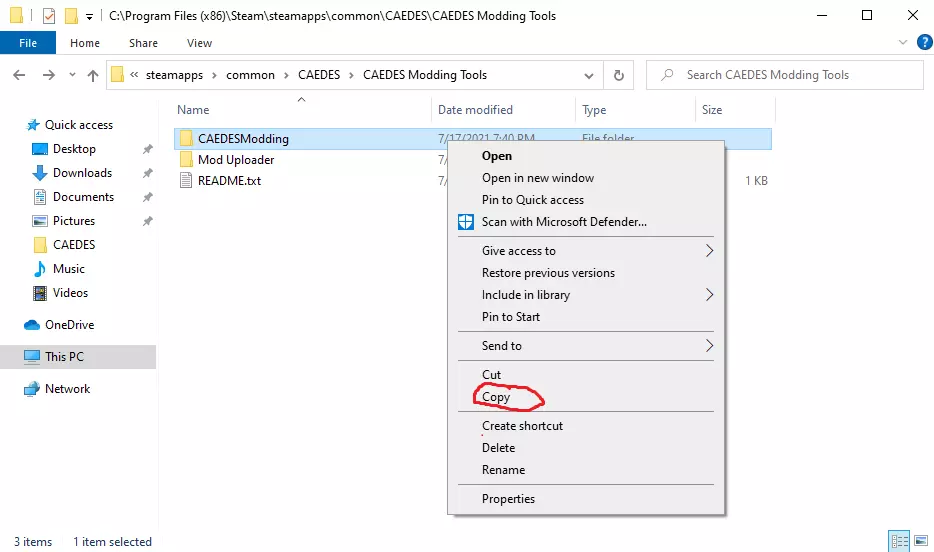Sort files by the Name column
Viewport: 934px width, 552px height.
(x=193, y=110)
